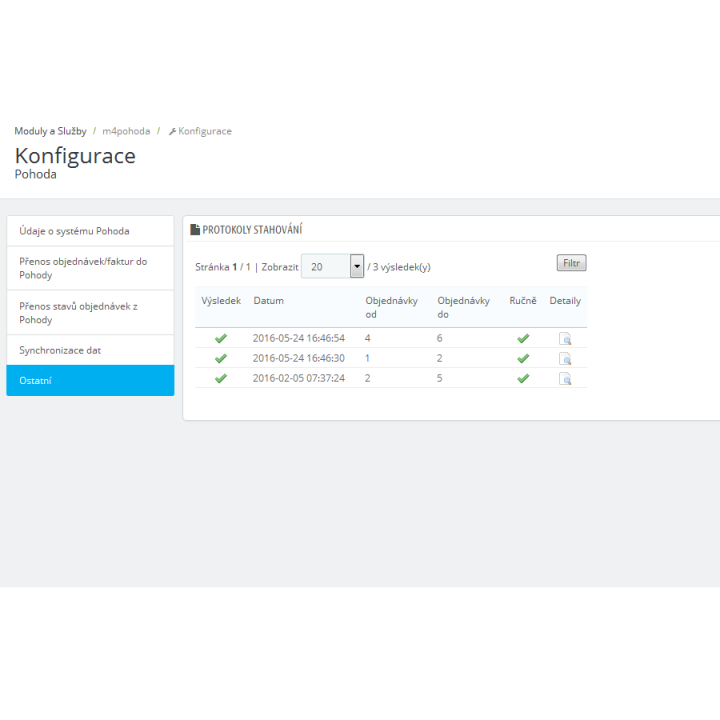This screenshot has height=720, width=720.
Task: Click the Ručně checkmark for 2016-02-05 row
Action: (523, 379)
